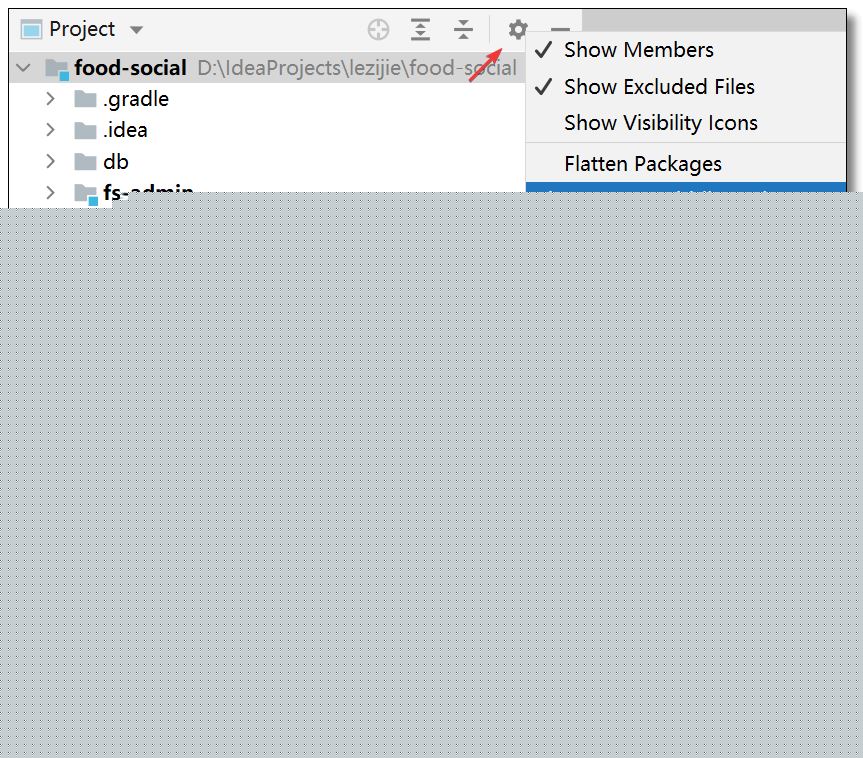The width and height of the screenshot is (863, 758).
Task: Click the .gradle folder icon
Action: coord(85,100)
